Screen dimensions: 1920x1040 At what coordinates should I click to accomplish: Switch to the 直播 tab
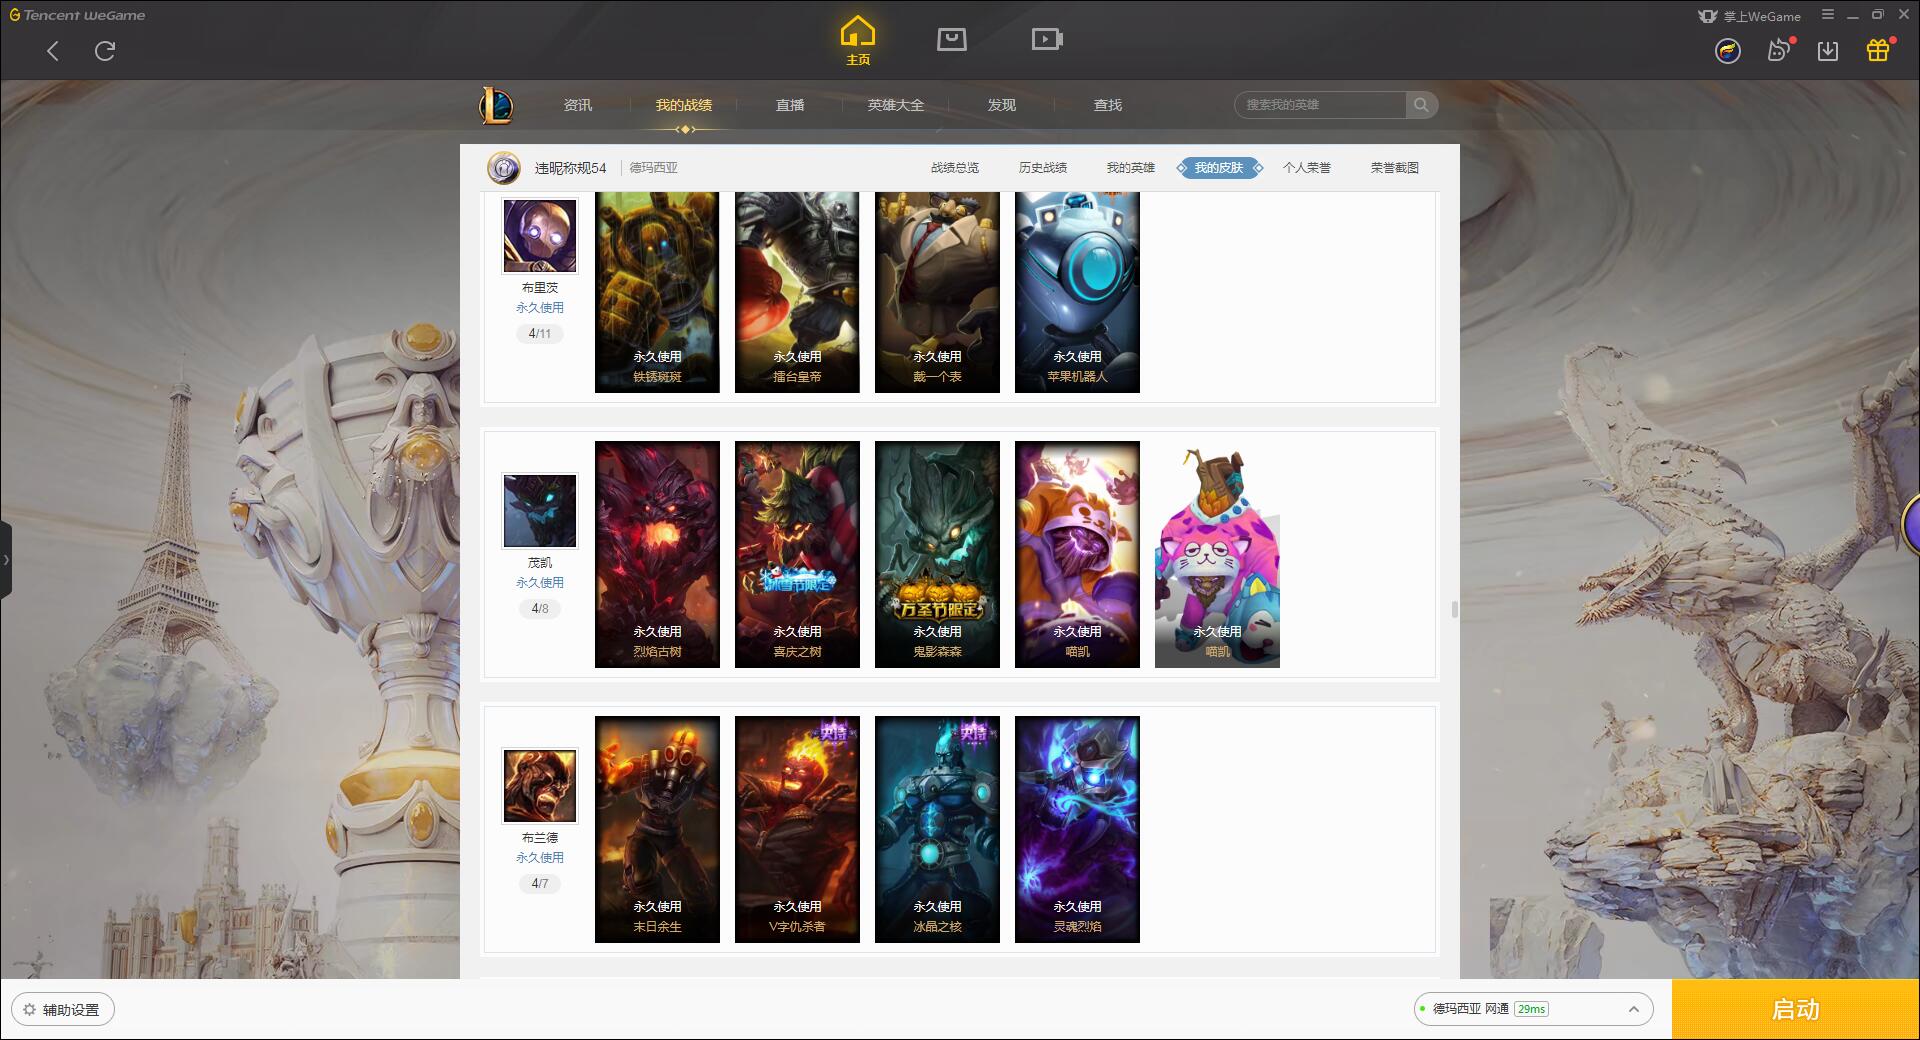(x=790, y=105)
